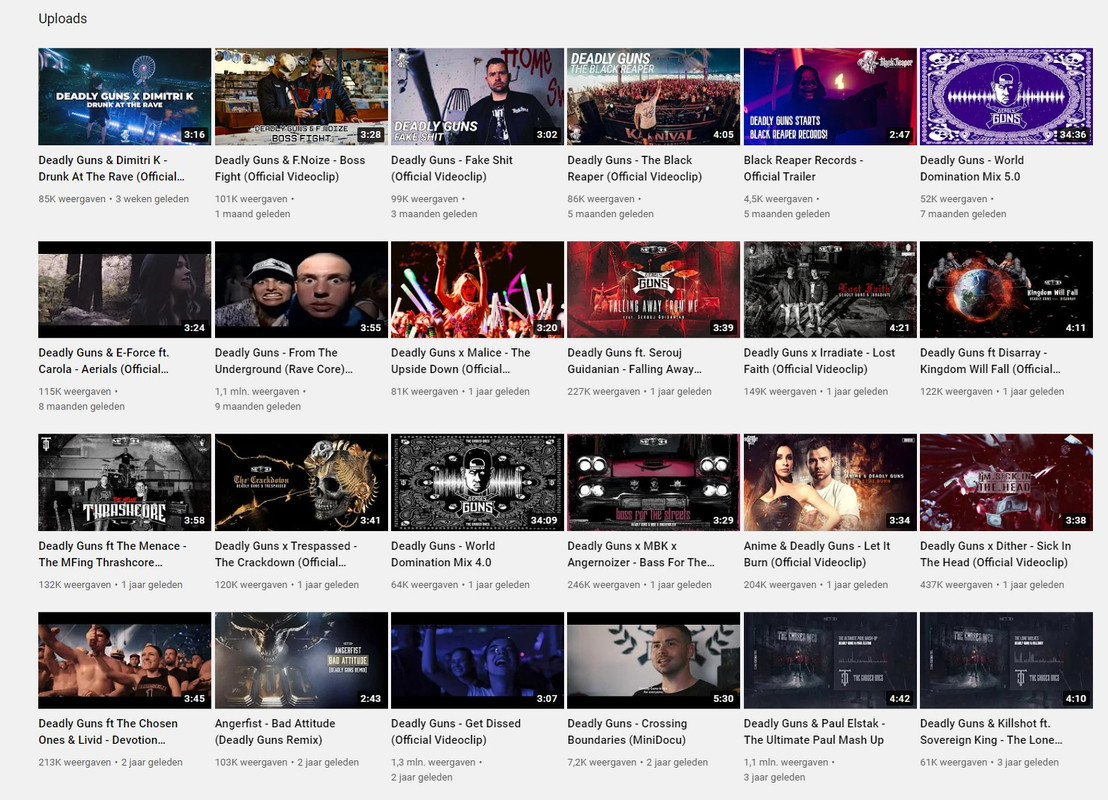Image resolution: width=1108 pixels, height=800 pixels.
Task: Click title 'Deadly Guns & E-Force ft. Carola - Aerials'
Action: (x=104, y=360)
